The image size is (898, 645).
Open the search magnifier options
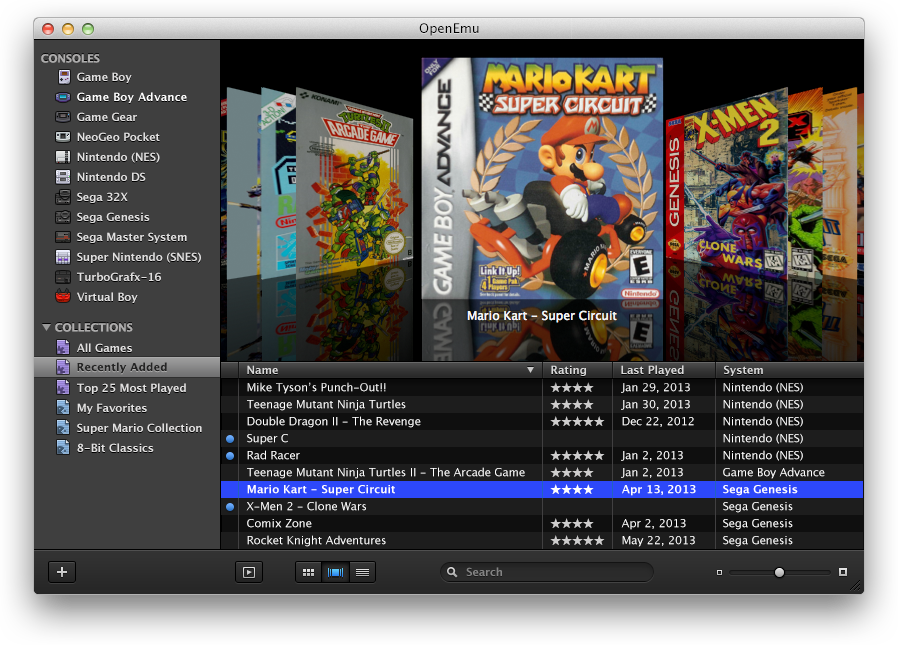[453, 572]
